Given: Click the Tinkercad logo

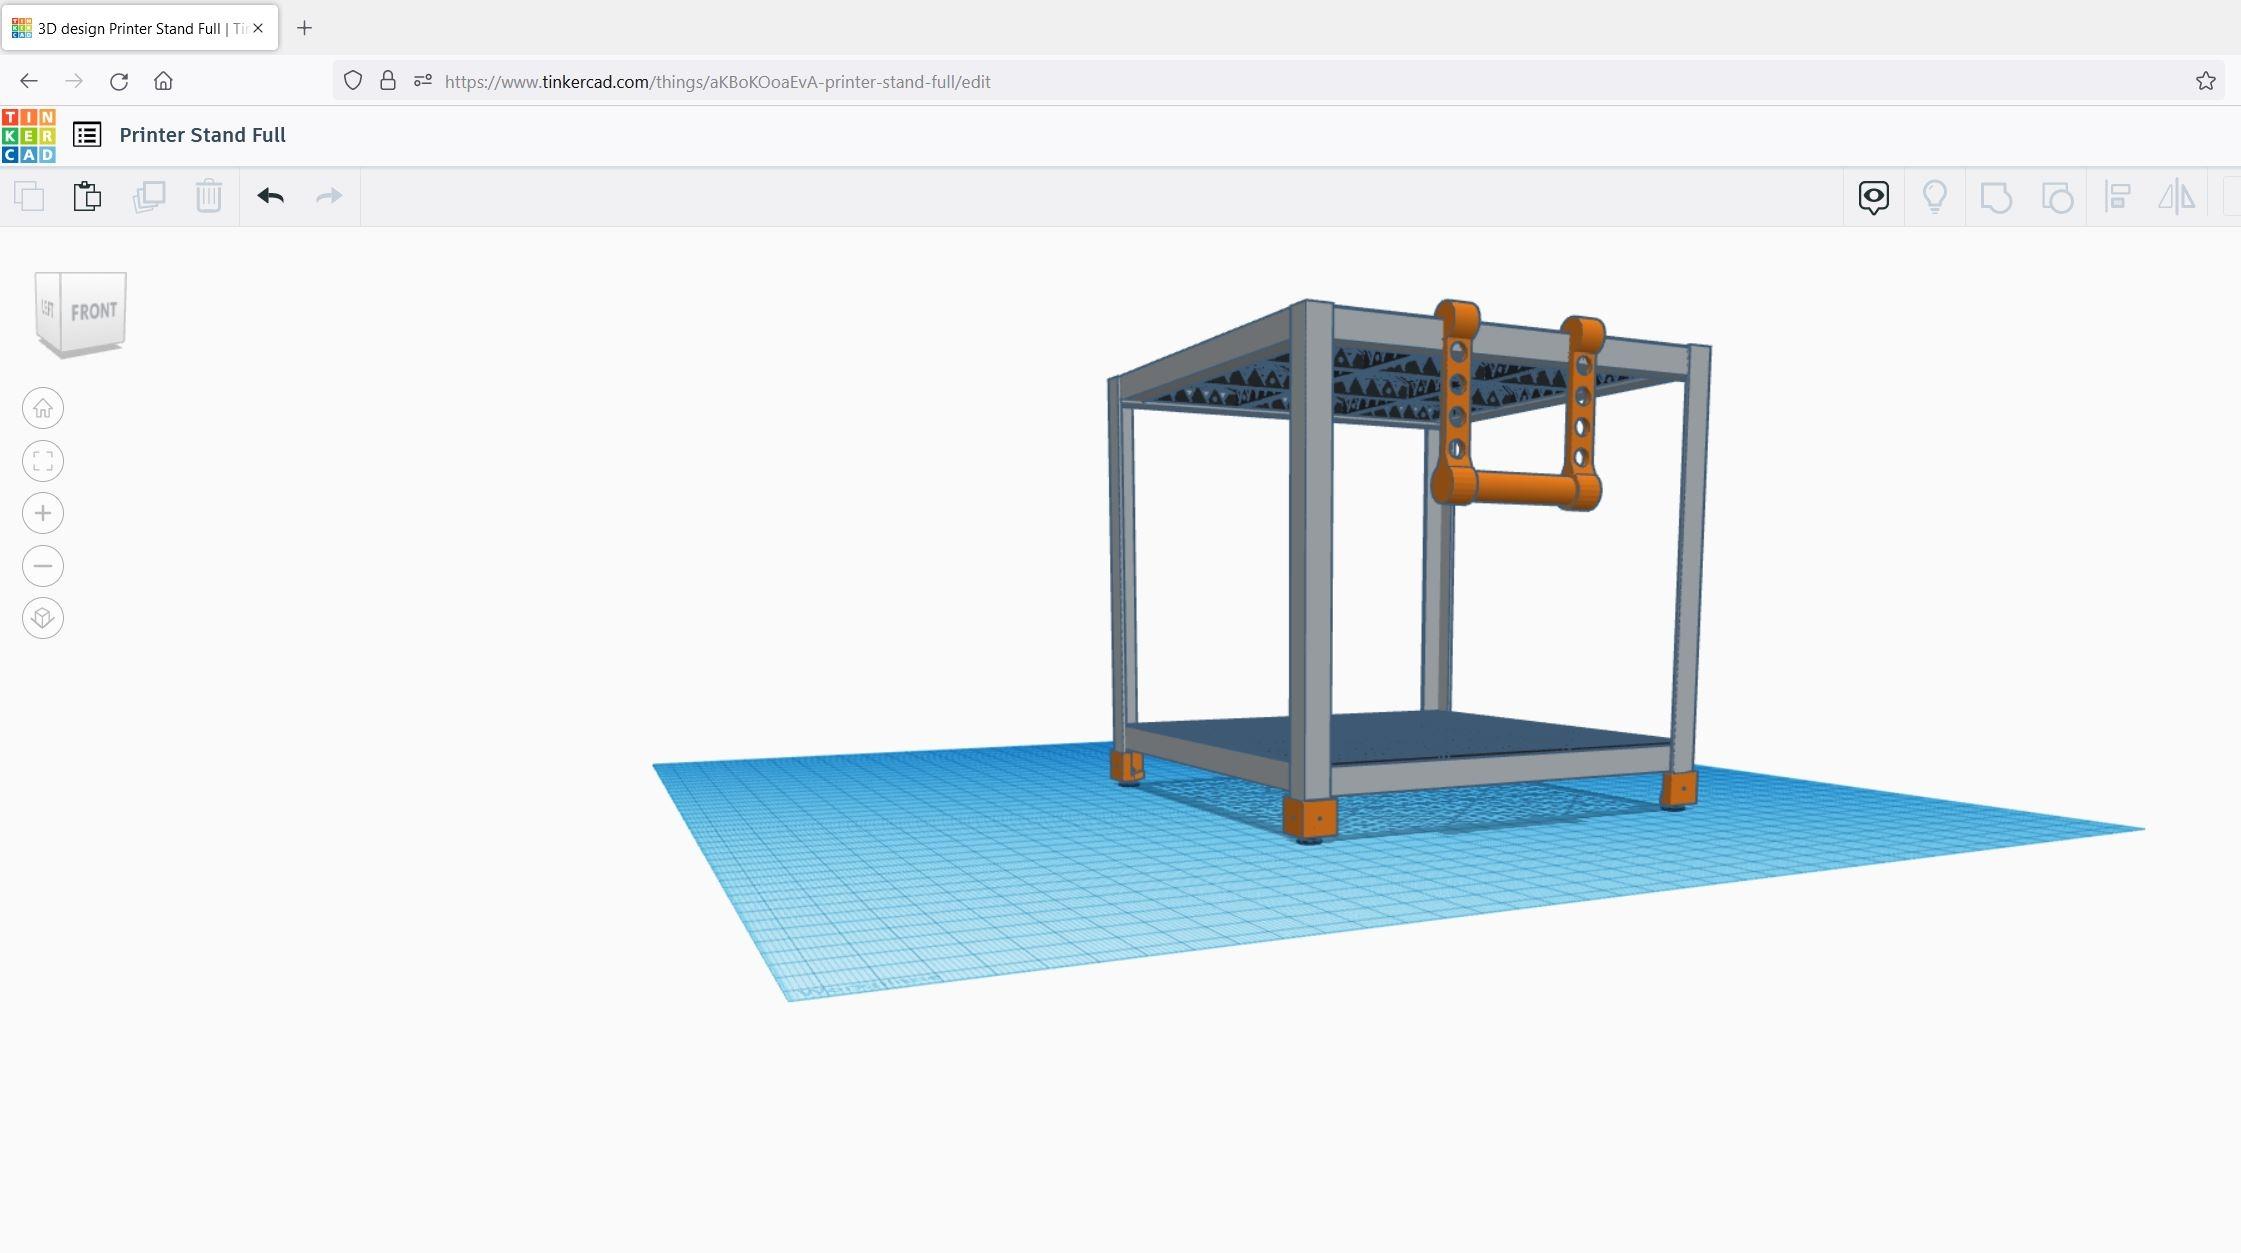Looking at the screenshot, I should point(29,135).
